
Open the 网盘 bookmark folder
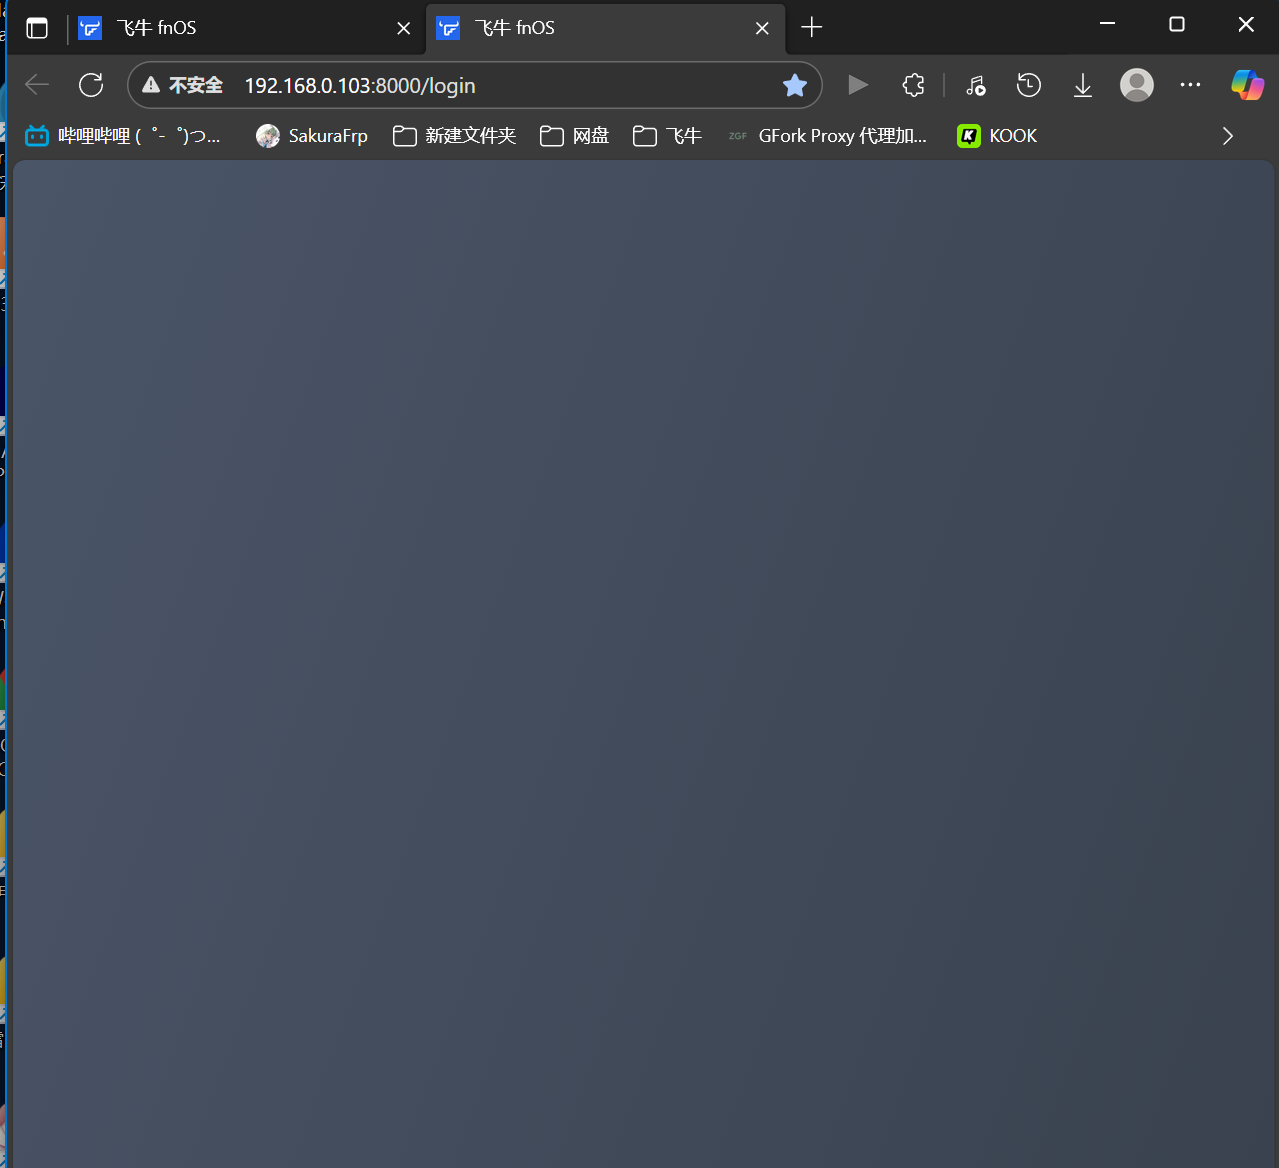coord(575,136)
